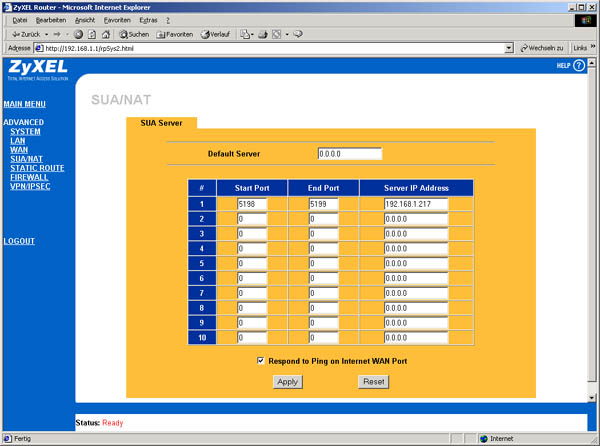Expand the Links toolbar chevron
600x446 pixels.
tap(592, 47)
